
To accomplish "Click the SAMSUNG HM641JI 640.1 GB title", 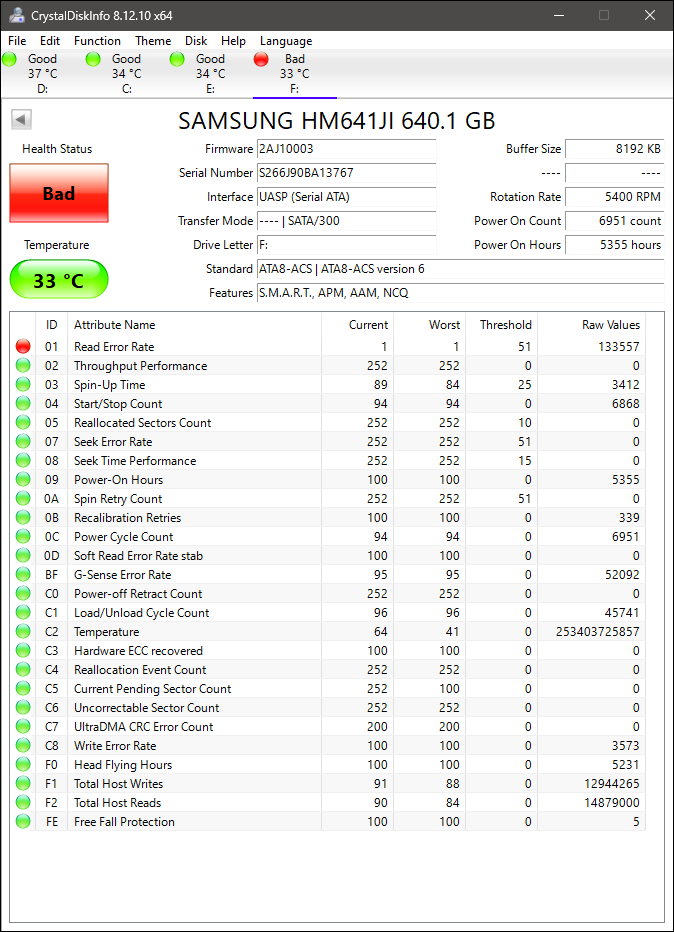I will [x=336, y=121].
